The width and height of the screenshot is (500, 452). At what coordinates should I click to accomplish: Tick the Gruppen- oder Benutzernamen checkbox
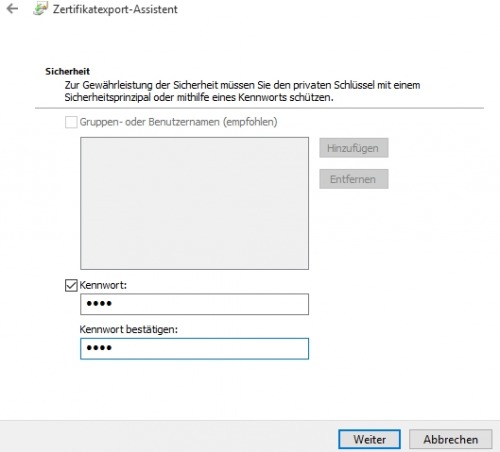(71, 122)
